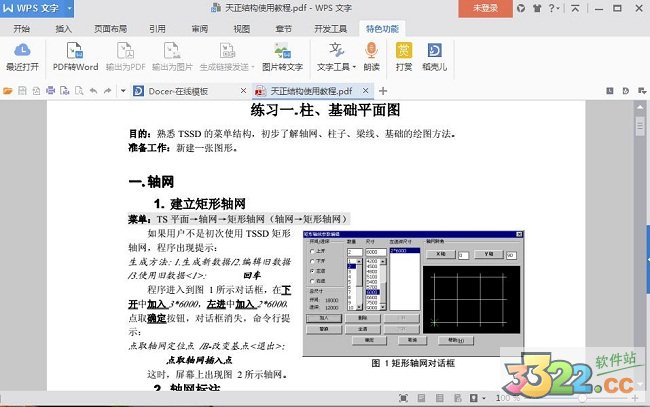This screenshot has width=650, height=407.
Task: Click the Docer D icon right of tab bar
Action: [626, 91]
